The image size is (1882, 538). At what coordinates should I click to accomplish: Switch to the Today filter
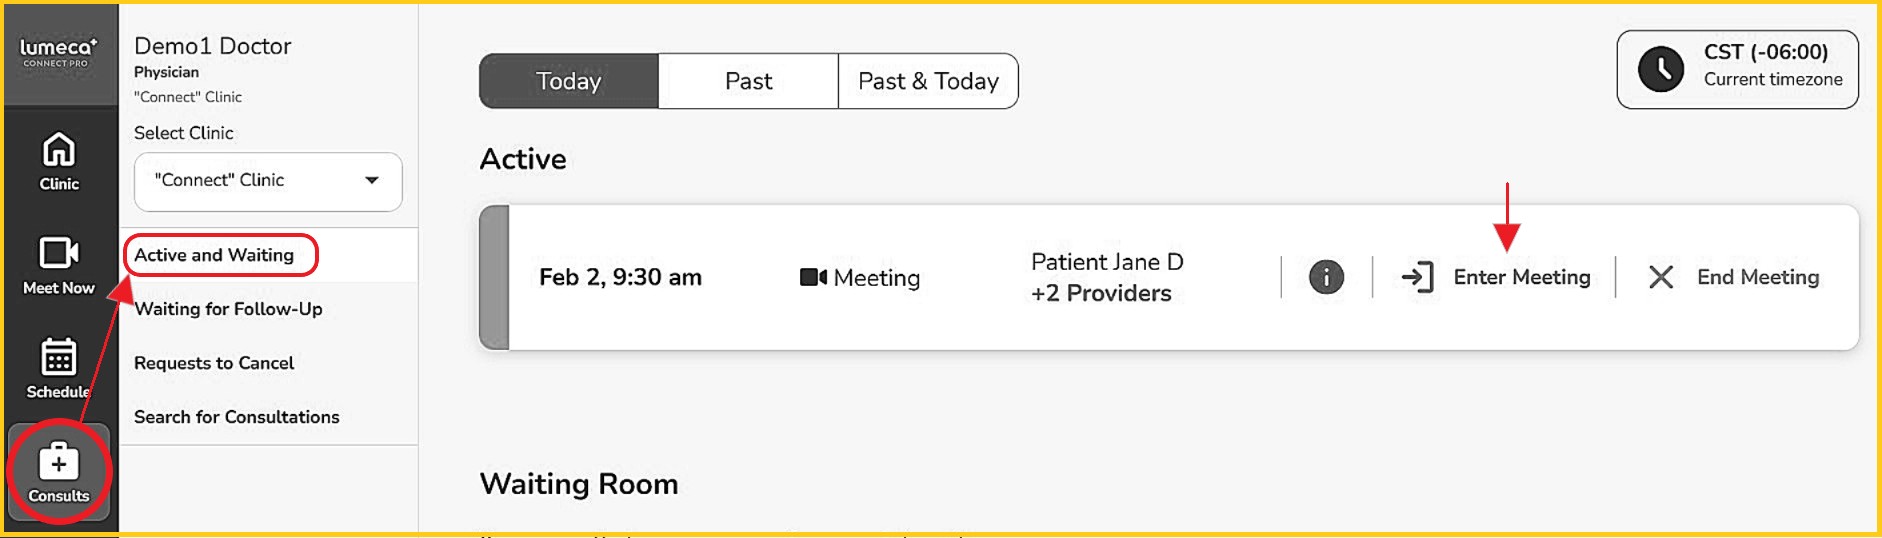[x=568, y=81]
